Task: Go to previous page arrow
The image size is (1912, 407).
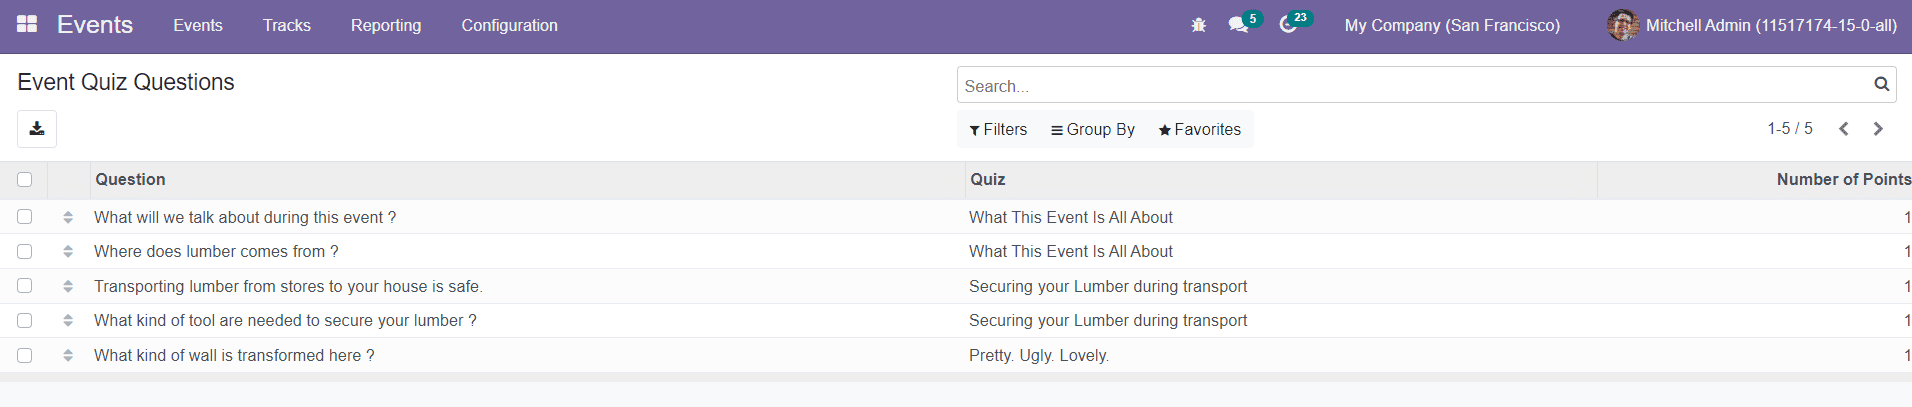Action: [x=1844, y=129]
